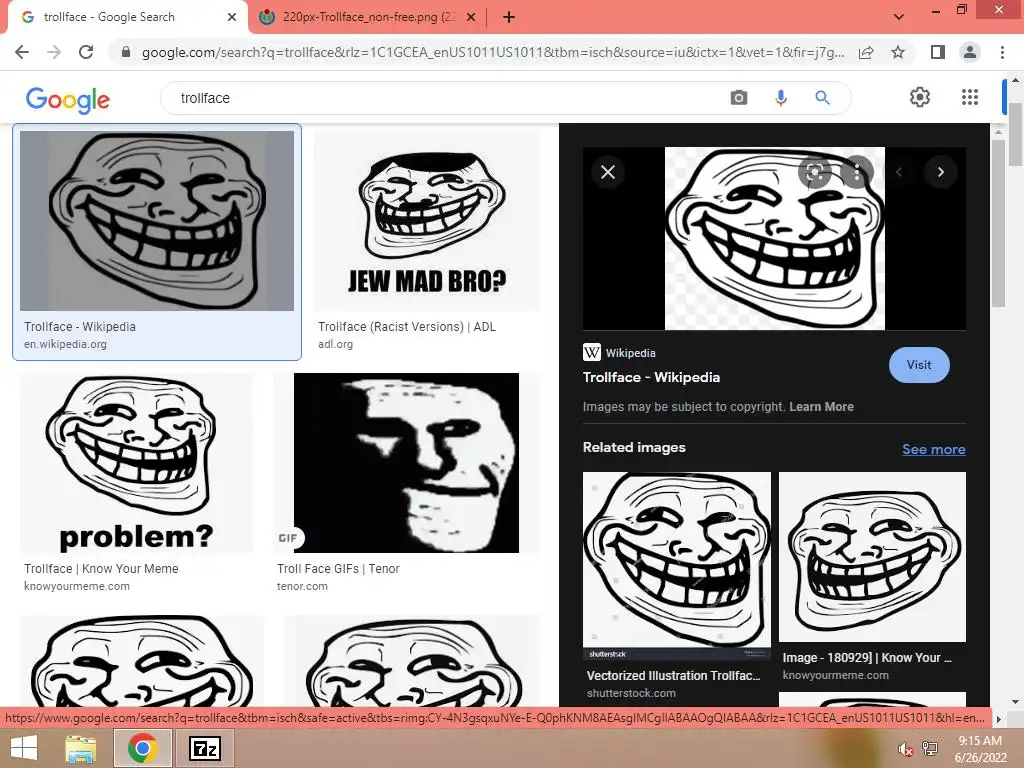Open File Explorer from the taskbar

(81, 748)
